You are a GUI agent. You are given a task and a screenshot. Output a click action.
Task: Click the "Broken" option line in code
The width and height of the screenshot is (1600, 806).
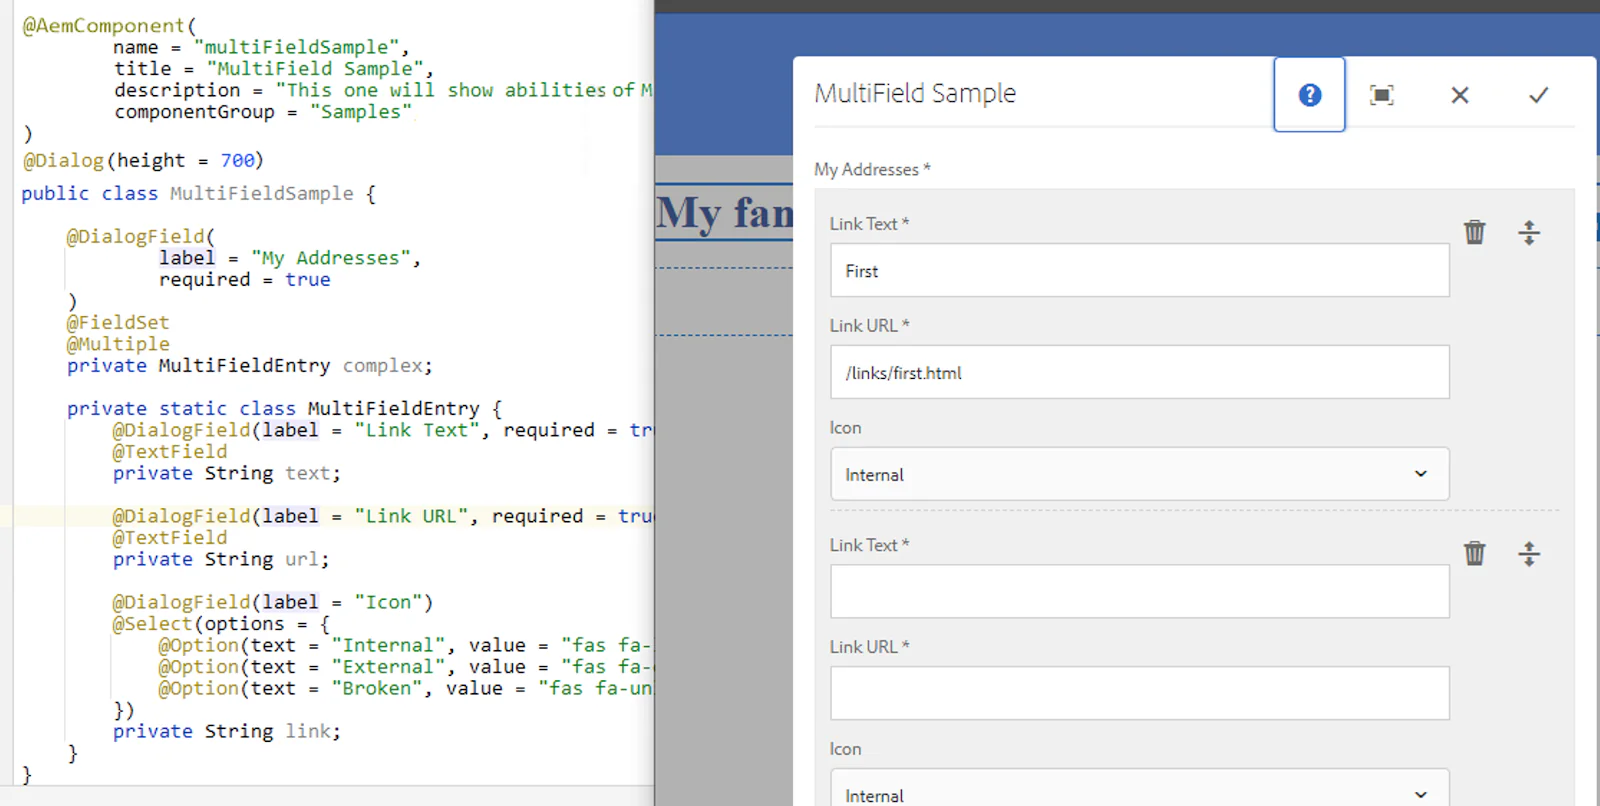pyautogui.click(x=405, y=688)
